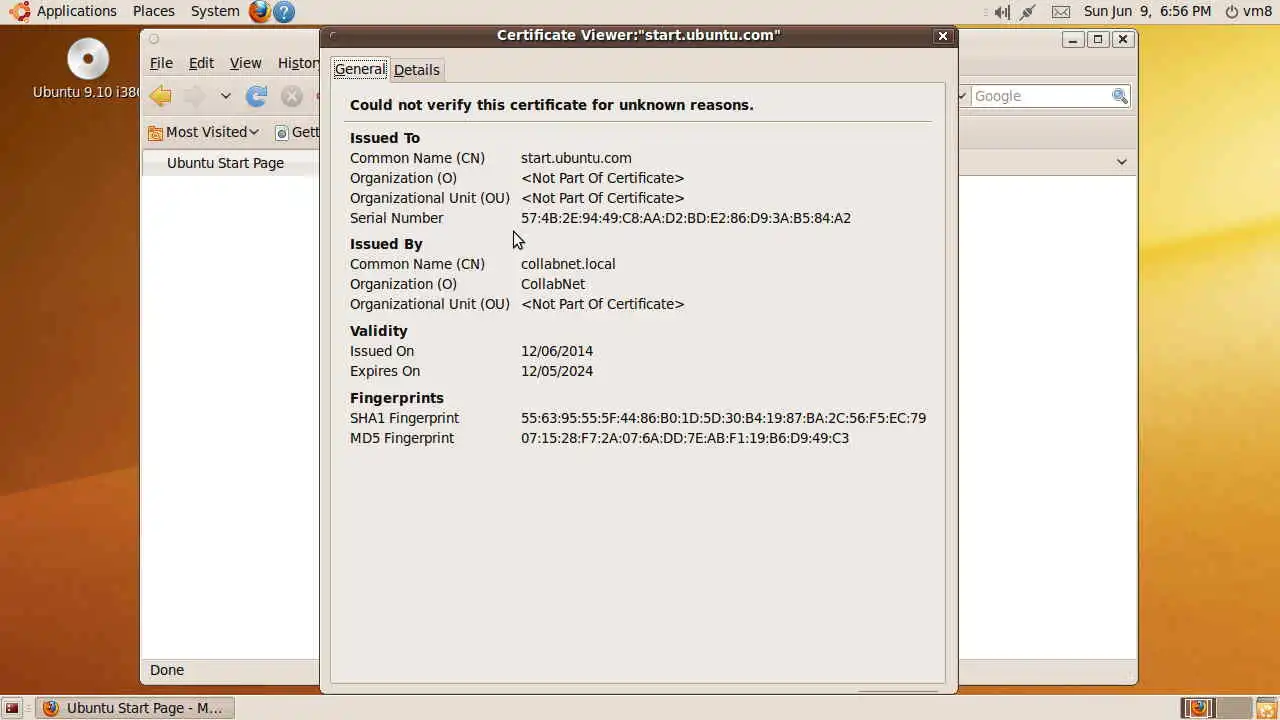The height and width of the screenshot is (720, 1280).
Task: Open the list all tabs dropdown arrow
Action: (1122, 162)
